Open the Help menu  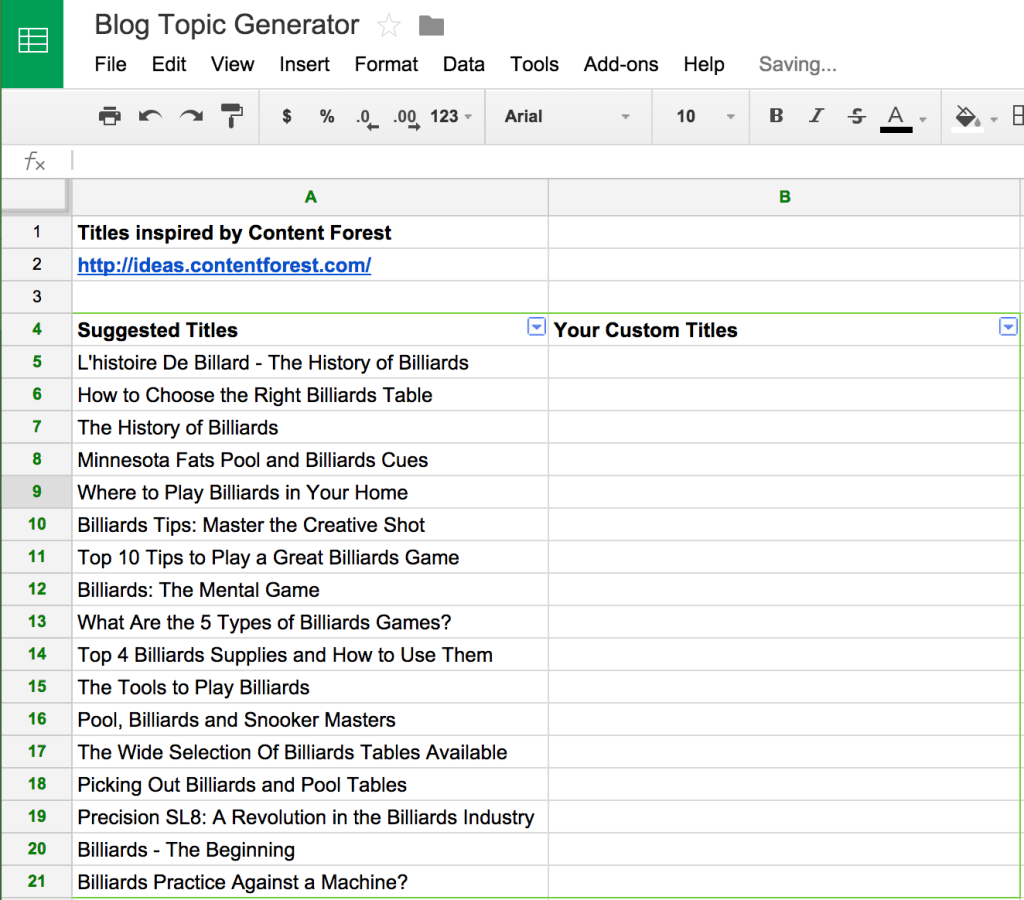click(x=703, y=64)
